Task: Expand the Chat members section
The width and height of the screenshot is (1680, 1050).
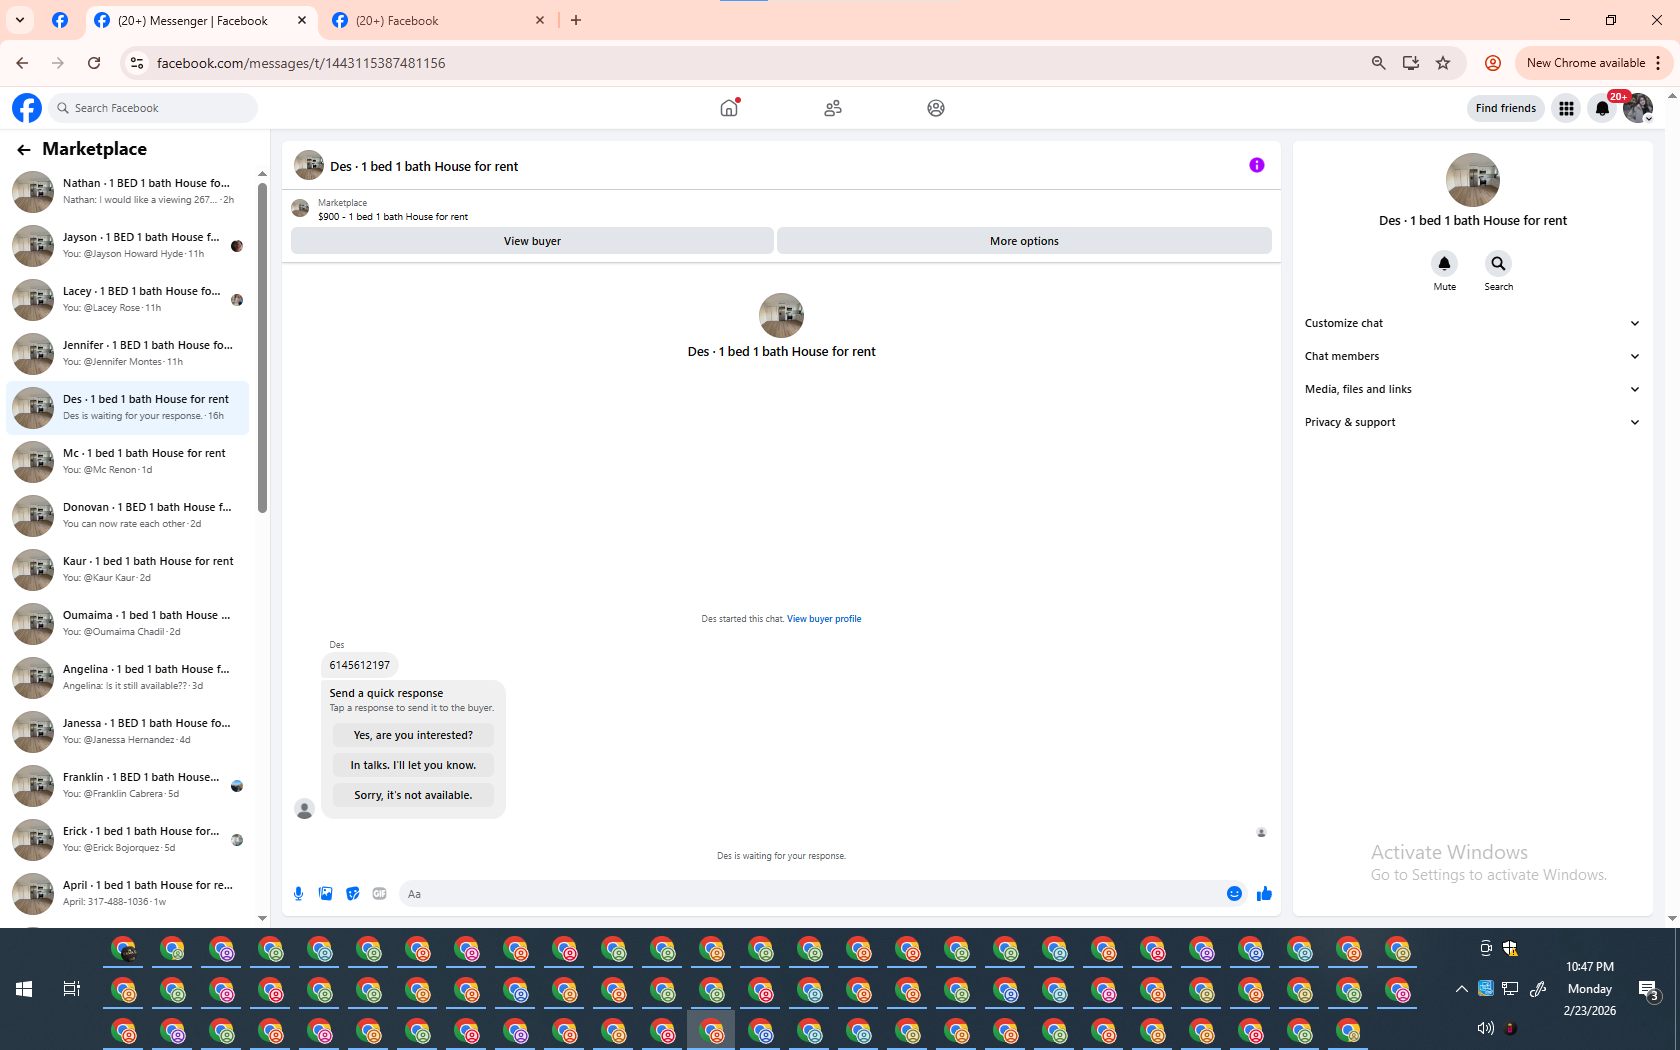Action: [x=1472, y=356]
